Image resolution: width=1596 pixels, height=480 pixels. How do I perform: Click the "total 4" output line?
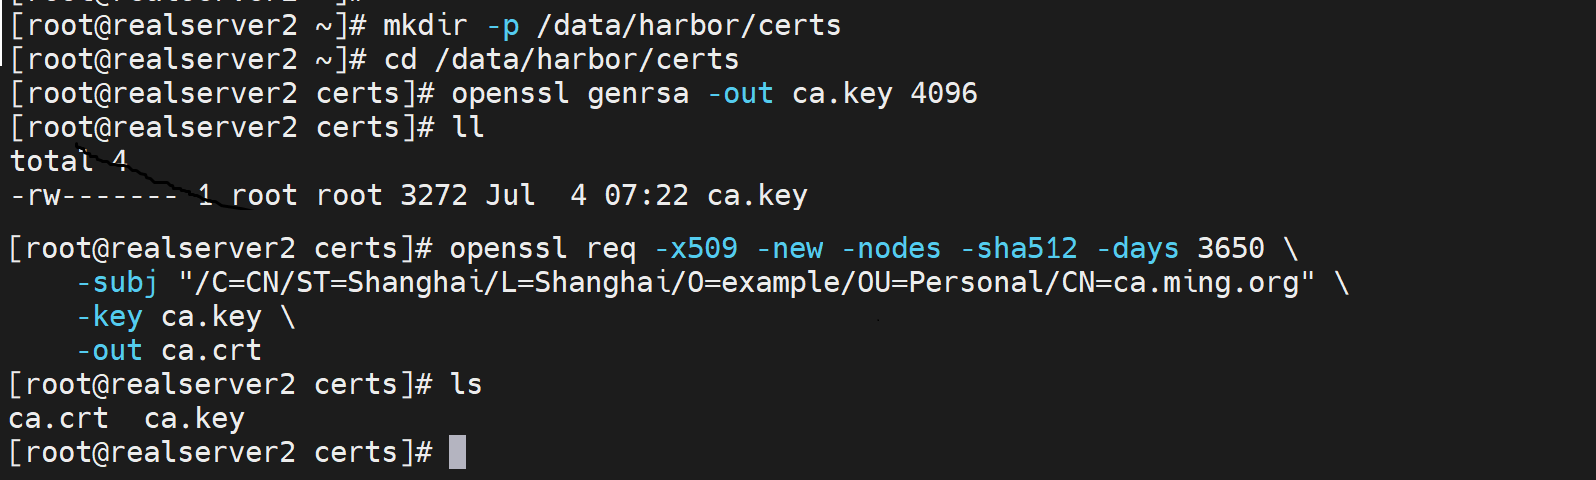coord(68,161)
